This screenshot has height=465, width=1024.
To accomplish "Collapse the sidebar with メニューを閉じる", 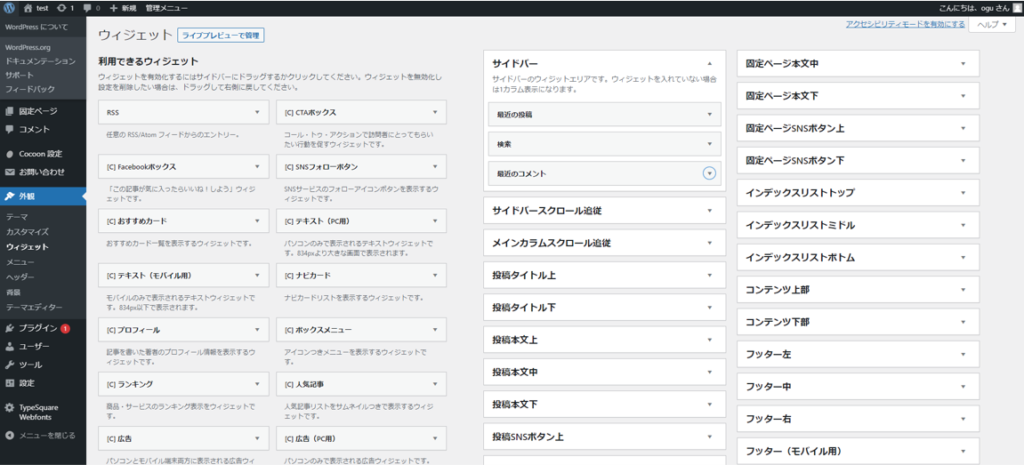I will pos(42,435).
